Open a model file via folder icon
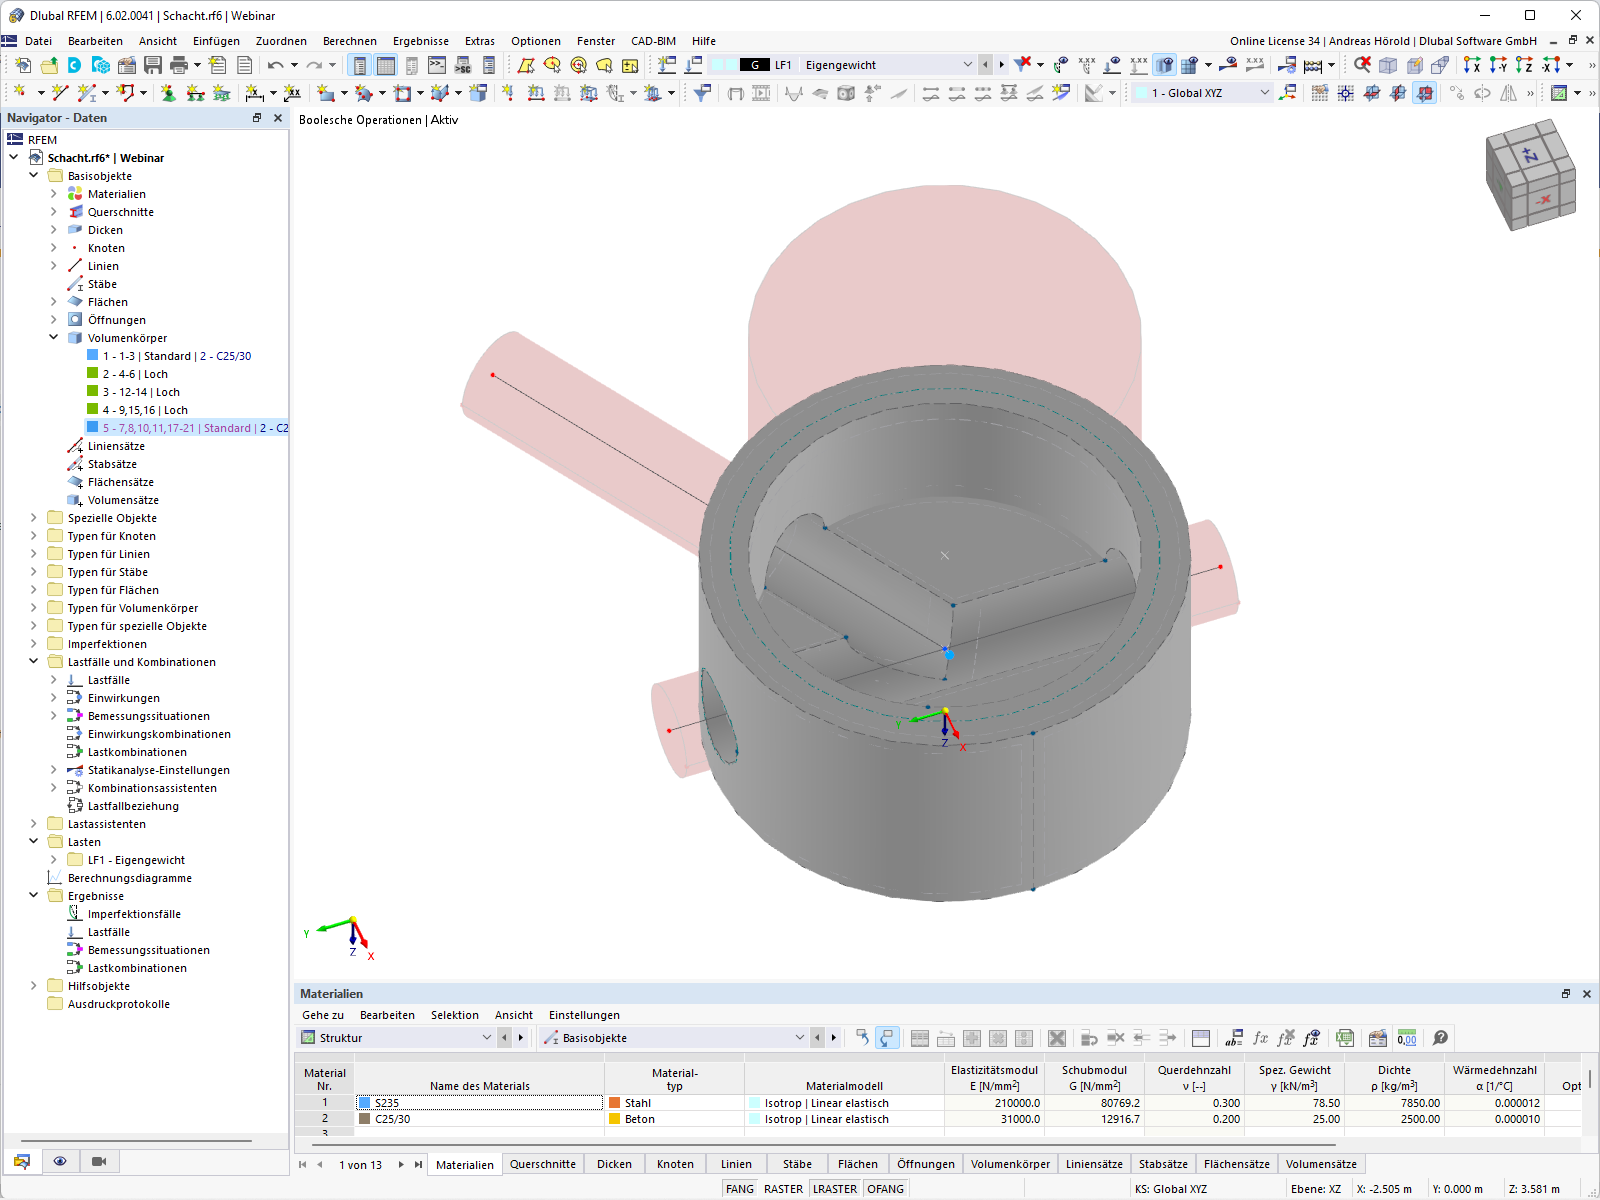The height and width of the screenshot is (1200, 1600). 49,65
